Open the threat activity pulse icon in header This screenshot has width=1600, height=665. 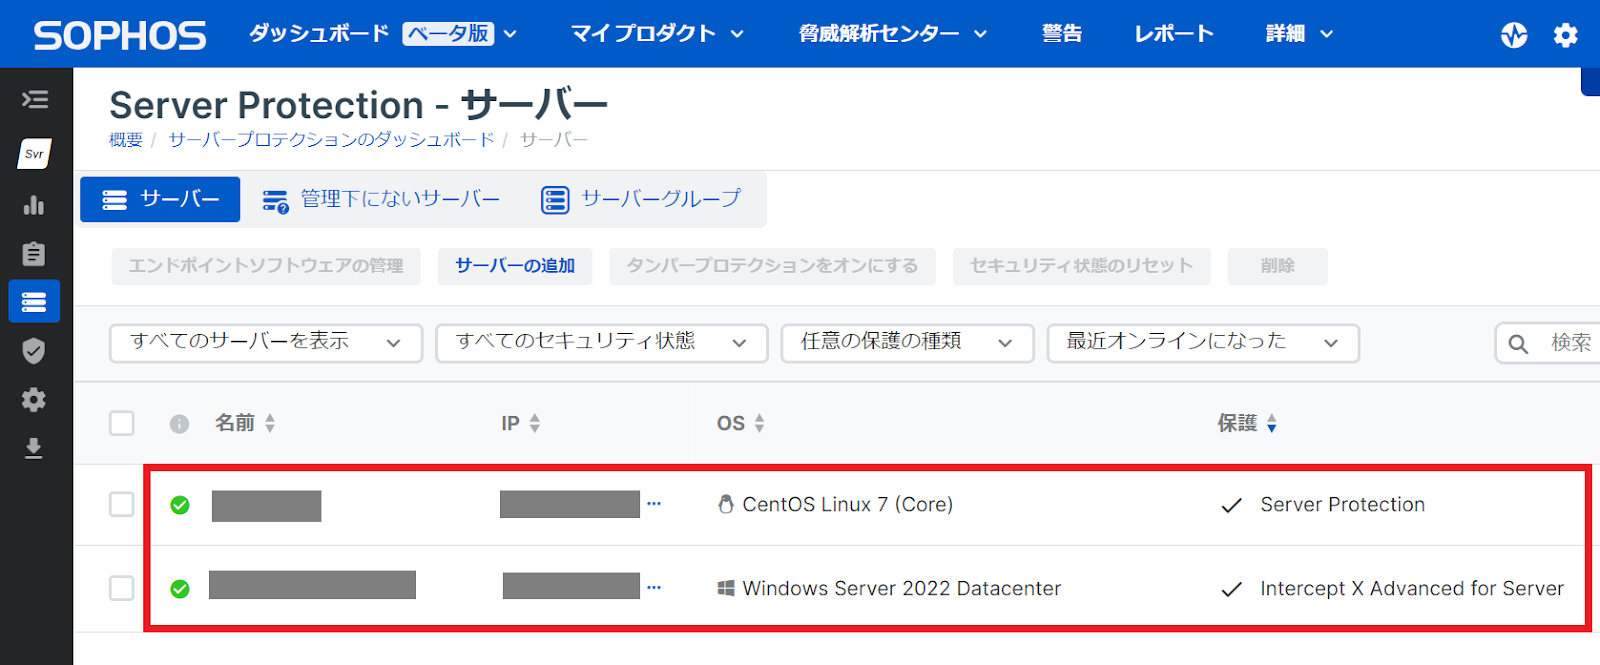[x=1514, y=35]
